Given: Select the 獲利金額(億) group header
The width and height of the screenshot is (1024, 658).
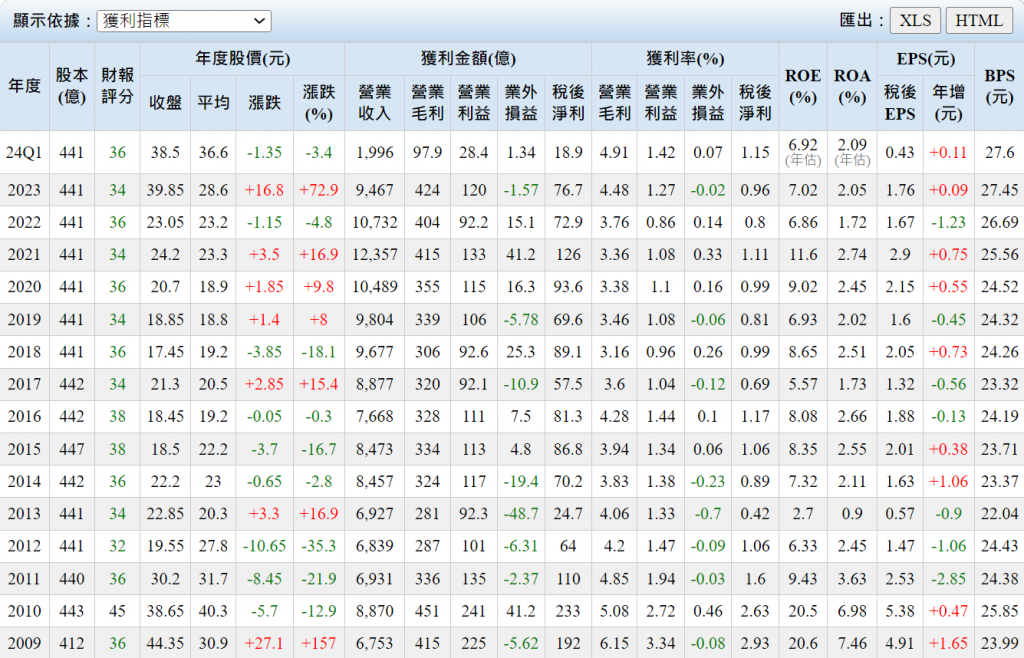Looking at the screenshot, I should point(468,59).
